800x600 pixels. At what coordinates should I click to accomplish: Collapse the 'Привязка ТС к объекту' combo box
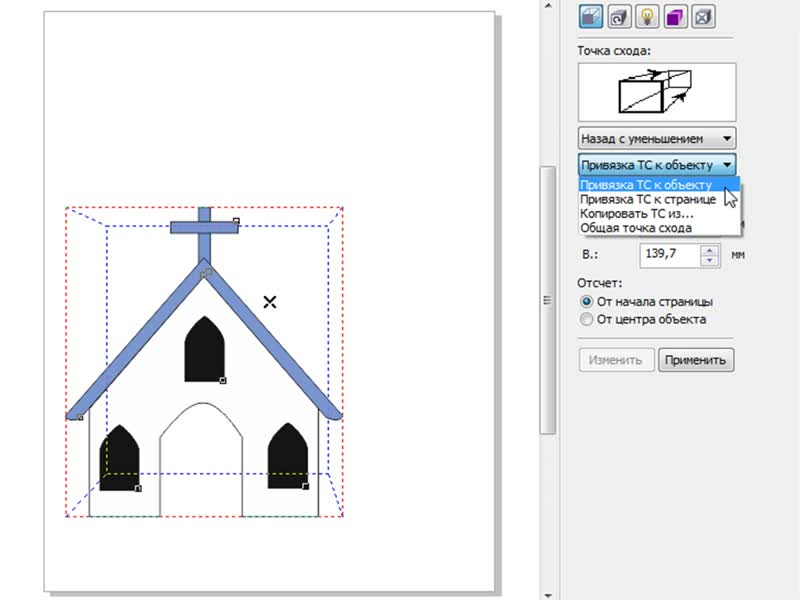[x=727, y=165]
